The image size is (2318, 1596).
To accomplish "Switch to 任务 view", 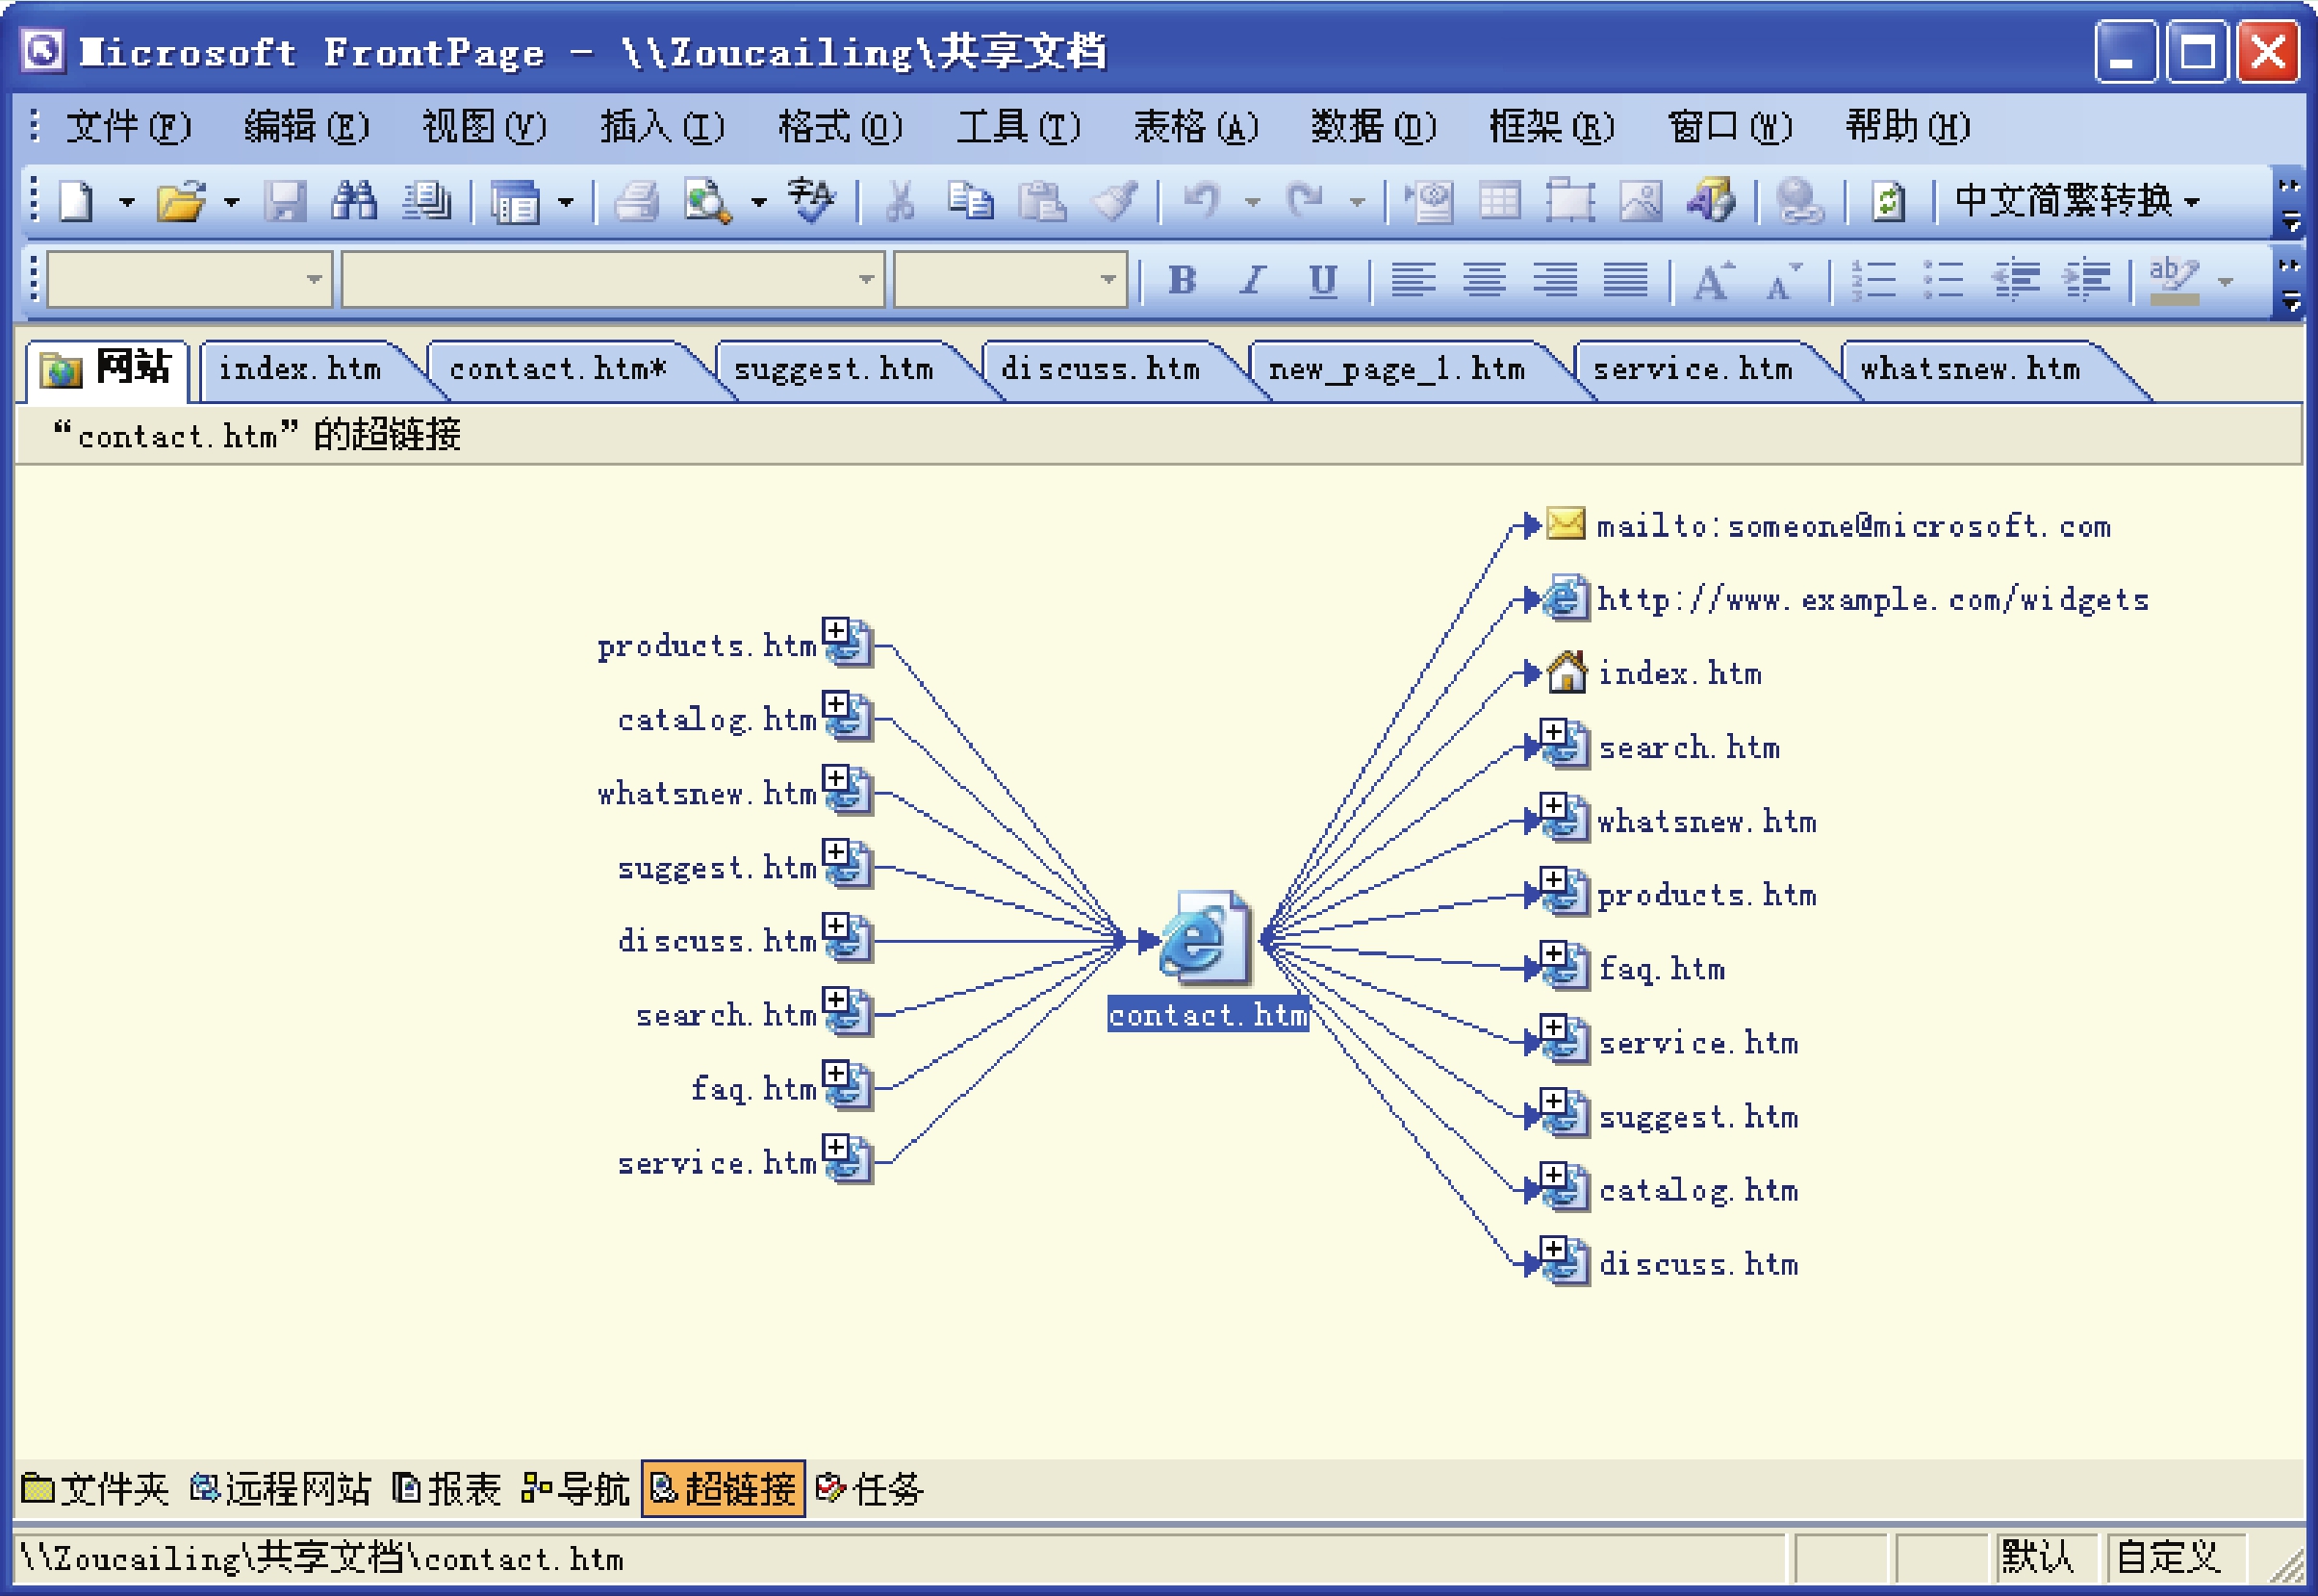I will click(x=869, y=1489).
